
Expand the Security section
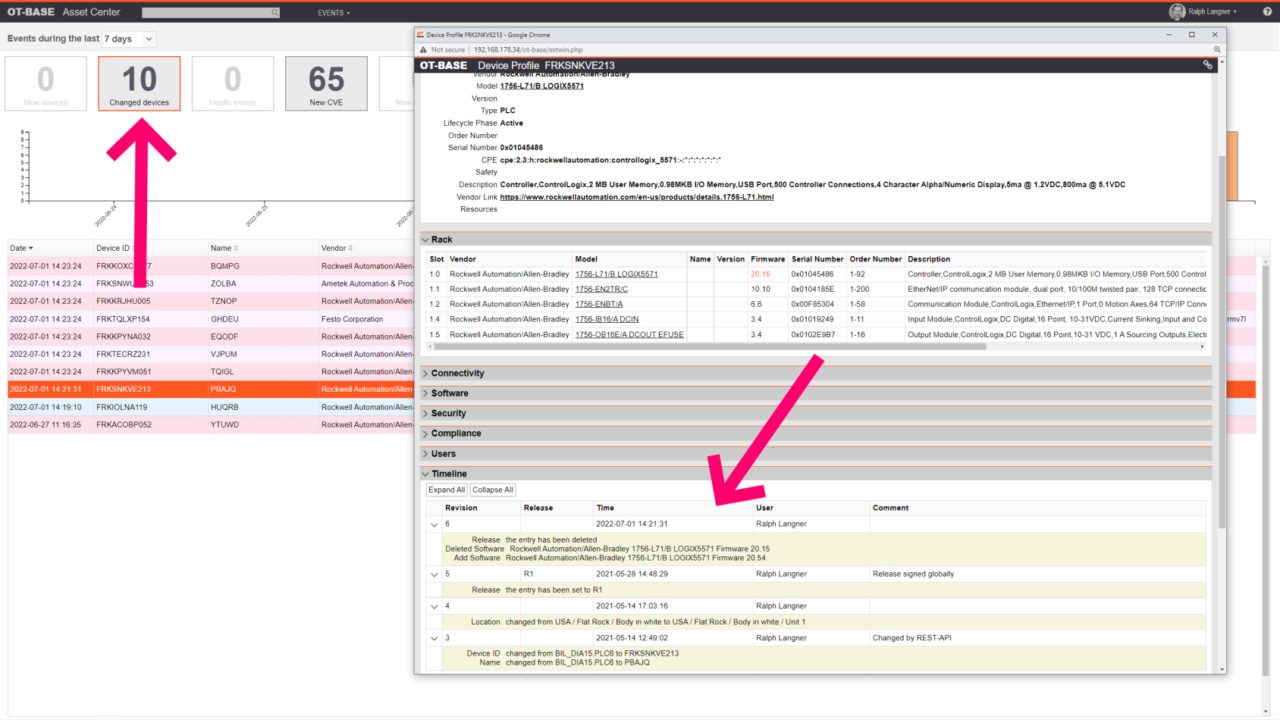point(448,413)
